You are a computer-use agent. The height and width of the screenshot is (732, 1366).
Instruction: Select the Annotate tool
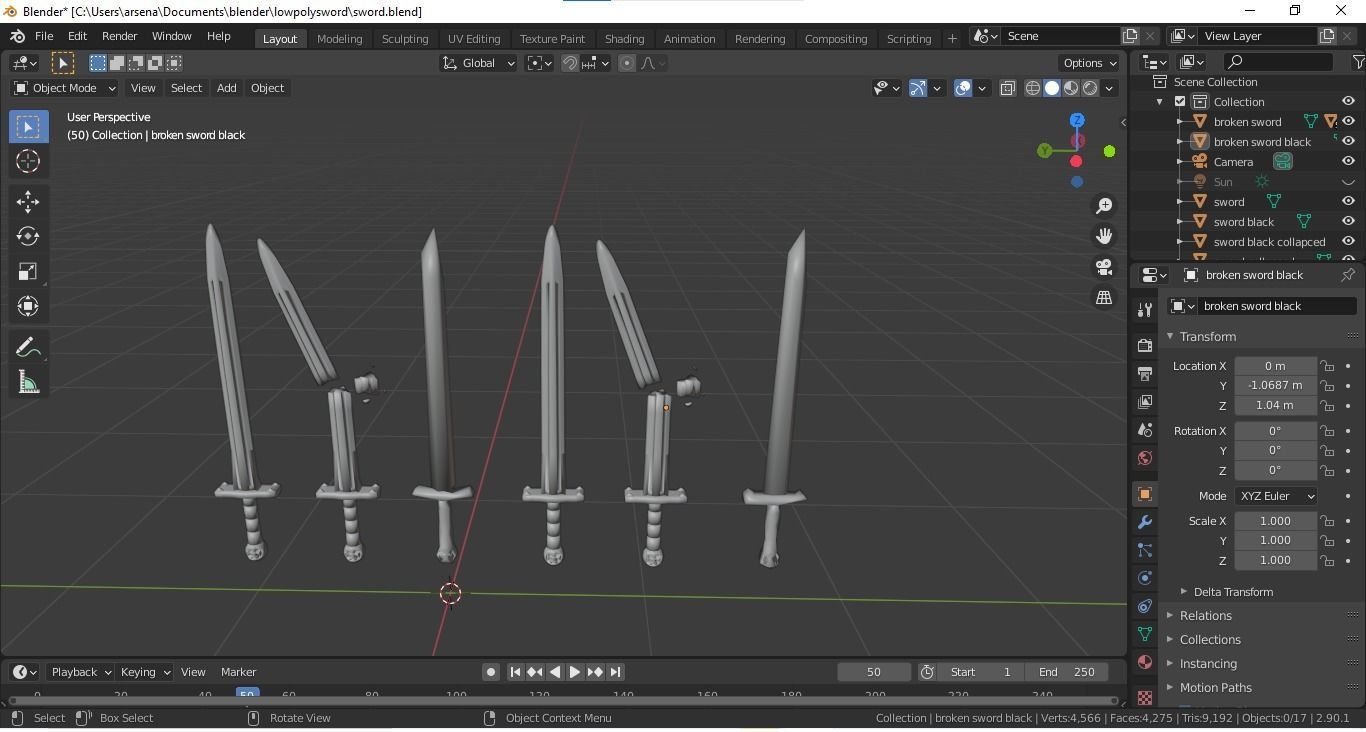[x=28, y=347]
